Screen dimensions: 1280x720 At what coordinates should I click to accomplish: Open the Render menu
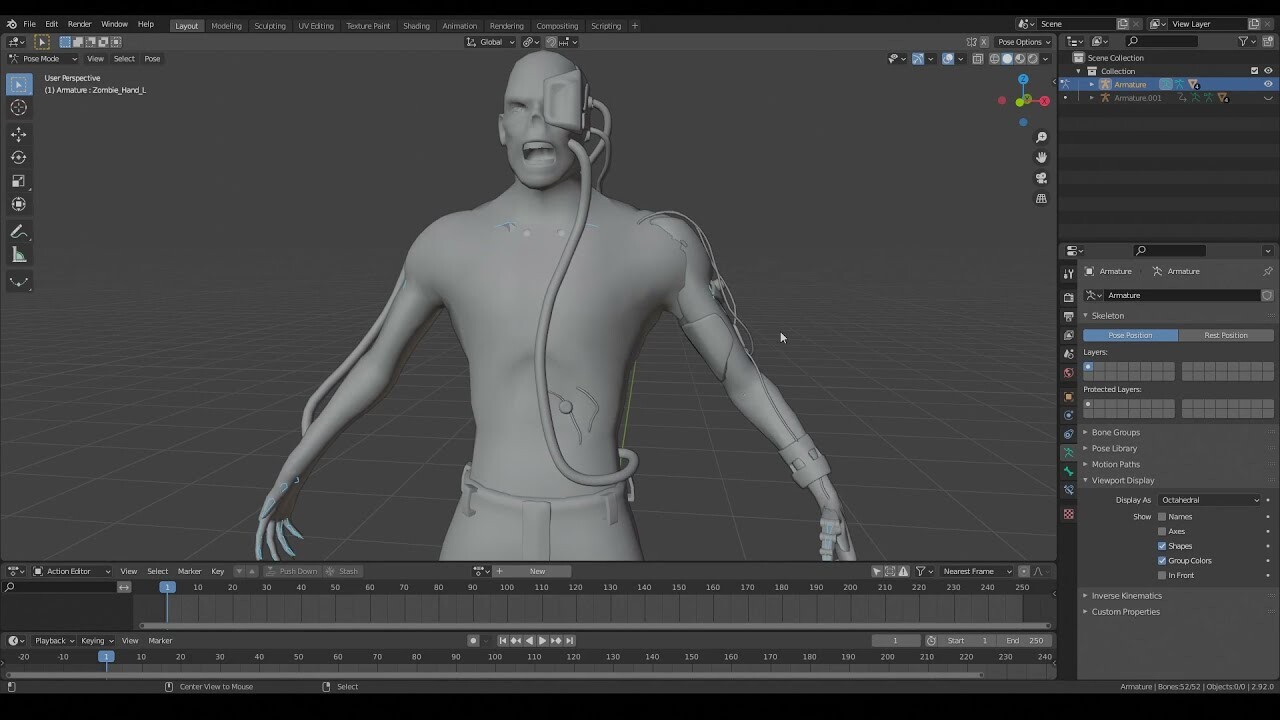(80, 24)
